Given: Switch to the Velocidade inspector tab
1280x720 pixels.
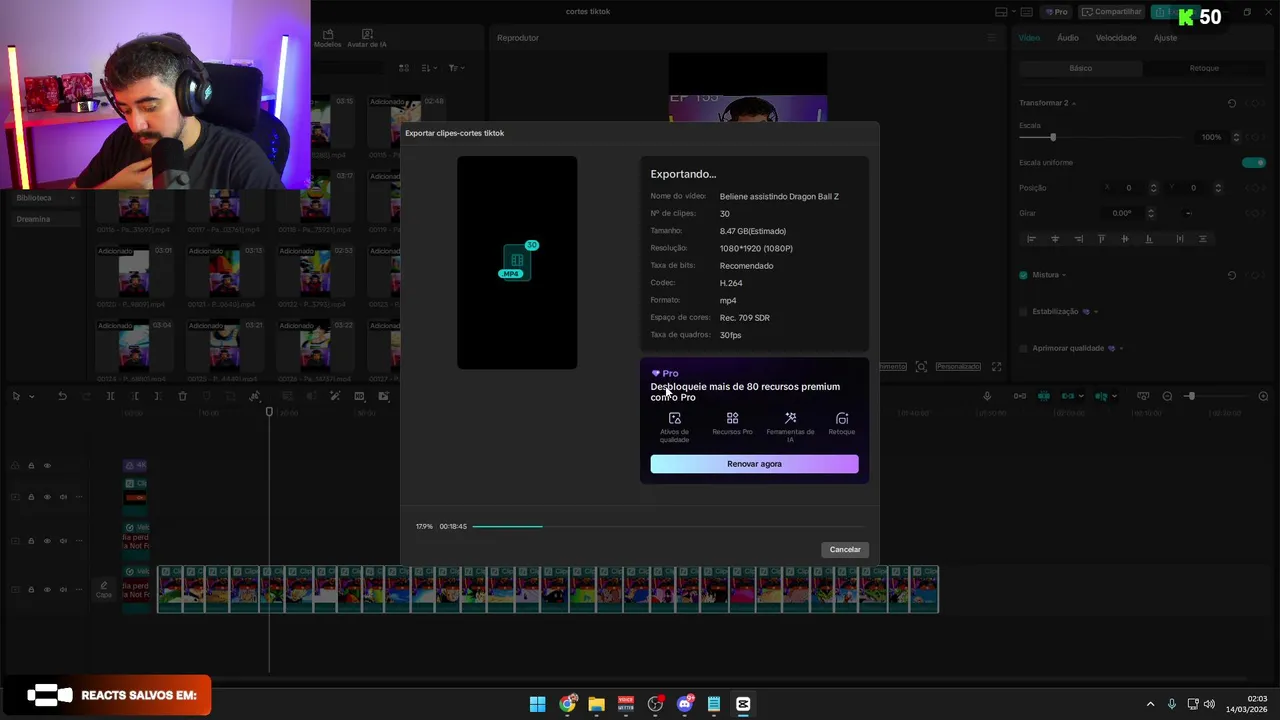Looking at the screenshot, I should coord(1116,38).
